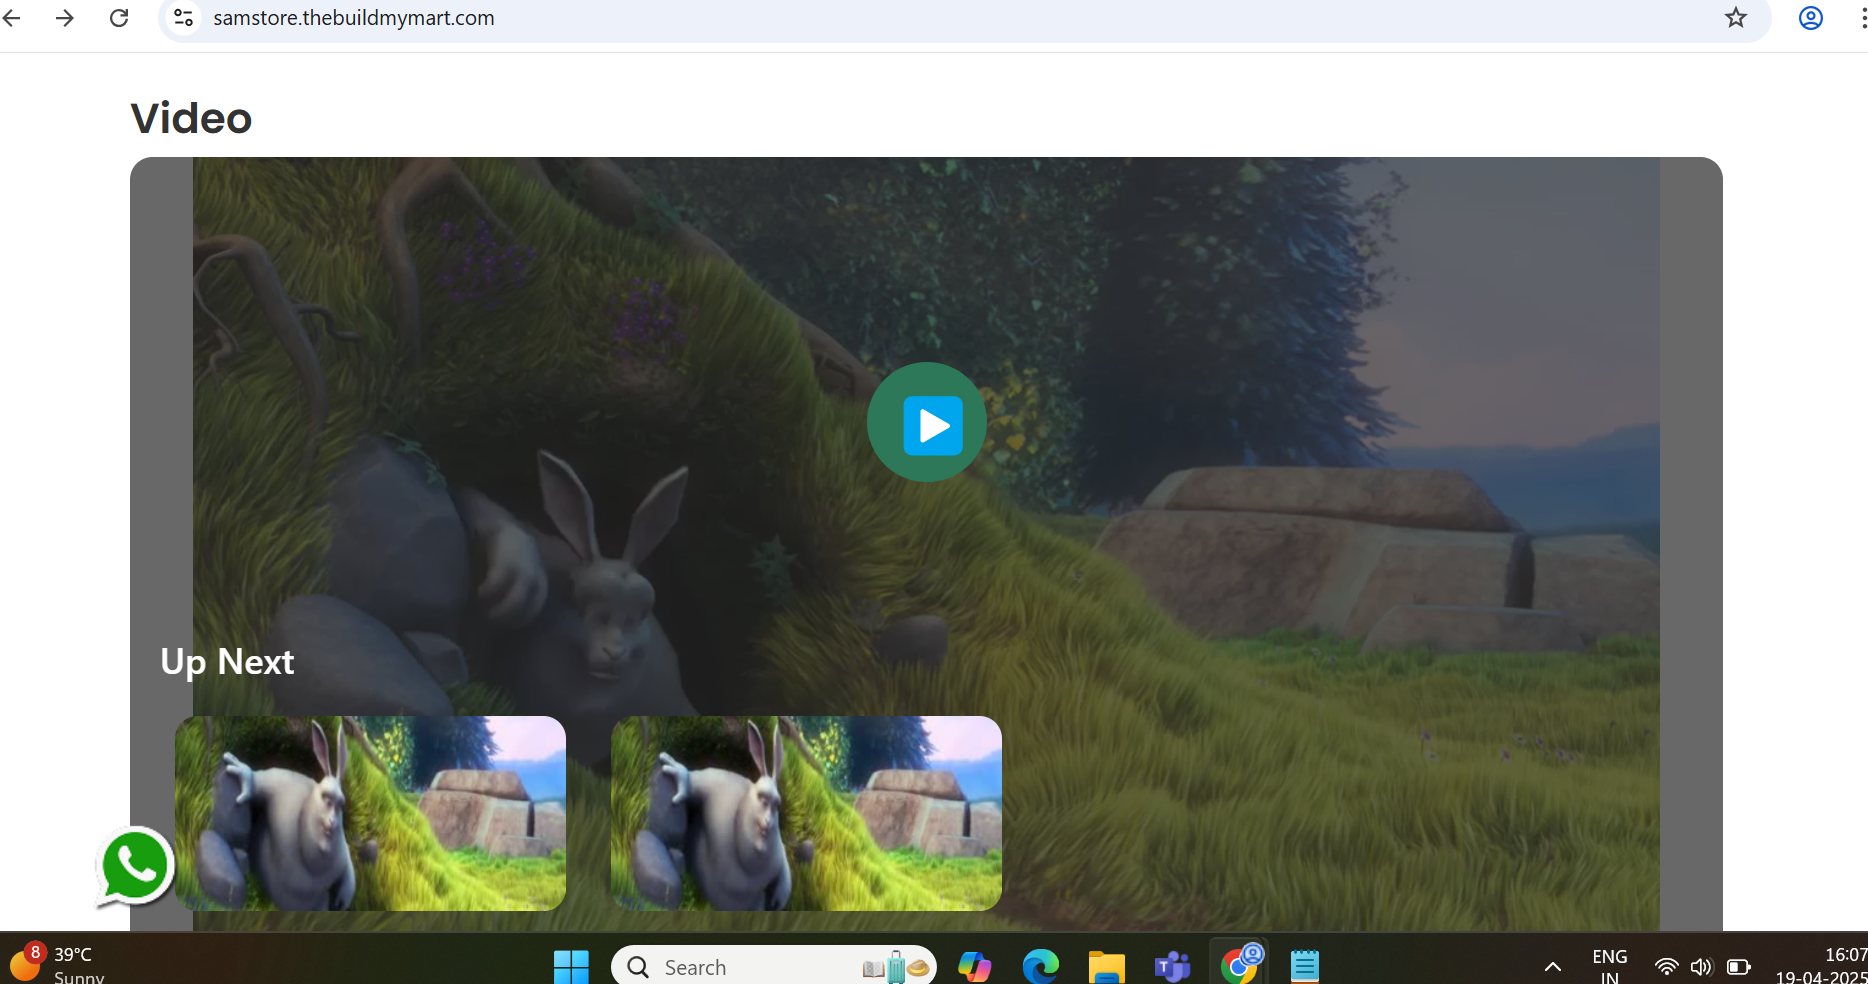Bookmark this page with the star
Screen dimensions: 1868x984
[1736, 18]
